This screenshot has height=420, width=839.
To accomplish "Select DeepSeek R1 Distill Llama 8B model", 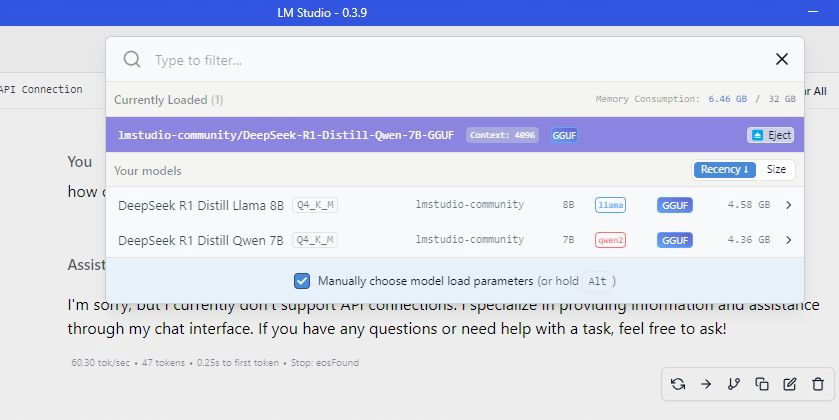I will point(201,205).
